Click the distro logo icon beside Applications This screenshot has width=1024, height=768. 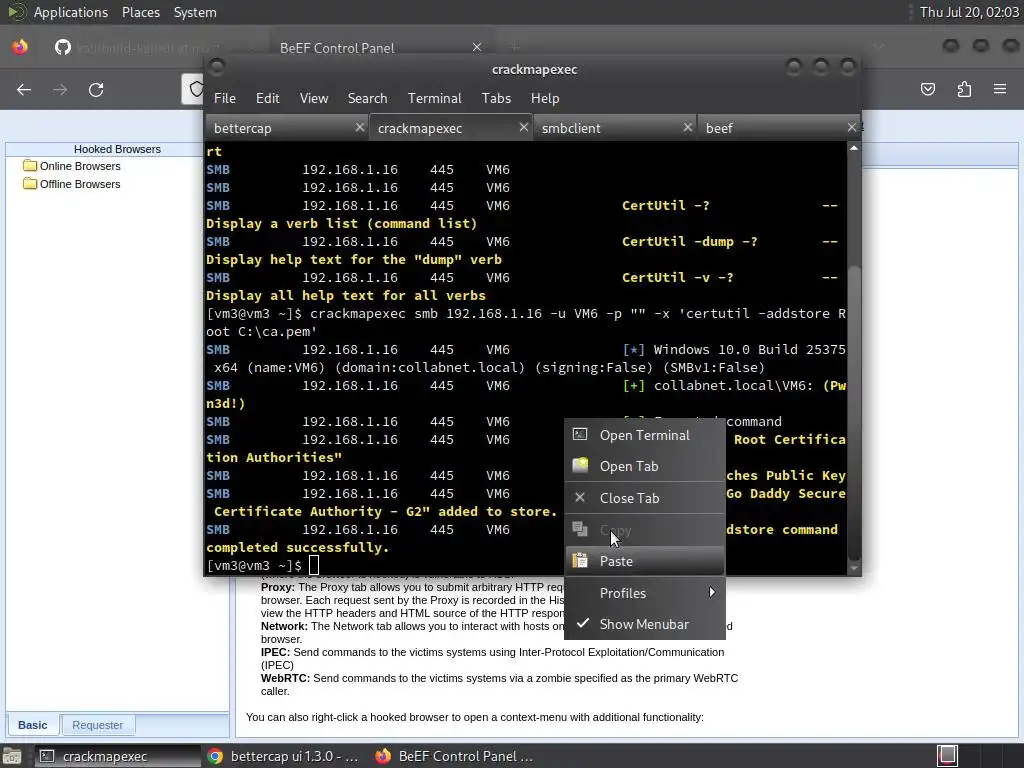16,12
